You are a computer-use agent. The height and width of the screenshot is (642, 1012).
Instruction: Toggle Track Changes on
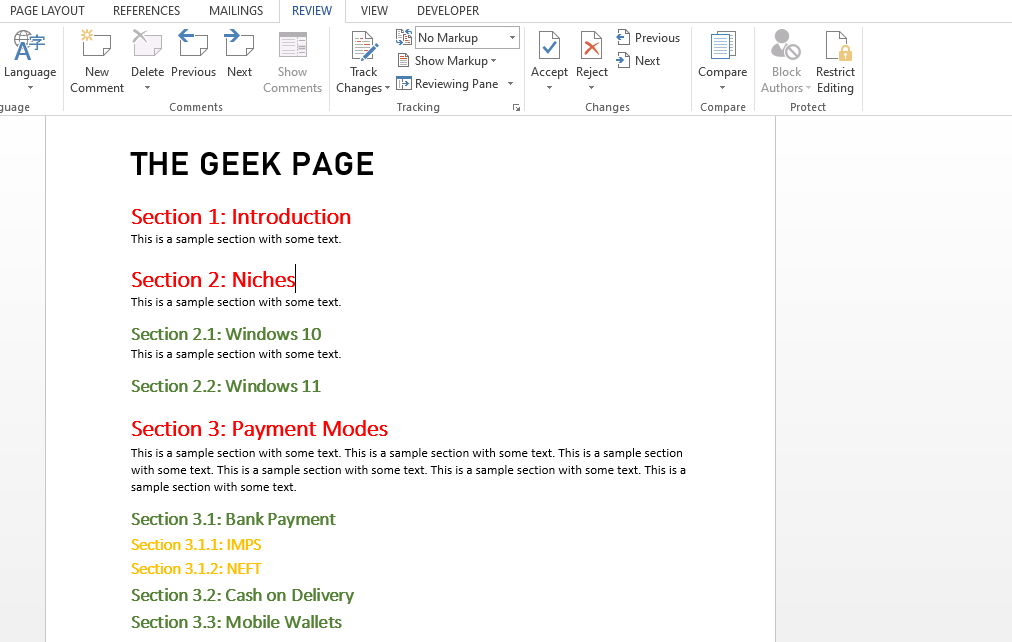point(363,46)
